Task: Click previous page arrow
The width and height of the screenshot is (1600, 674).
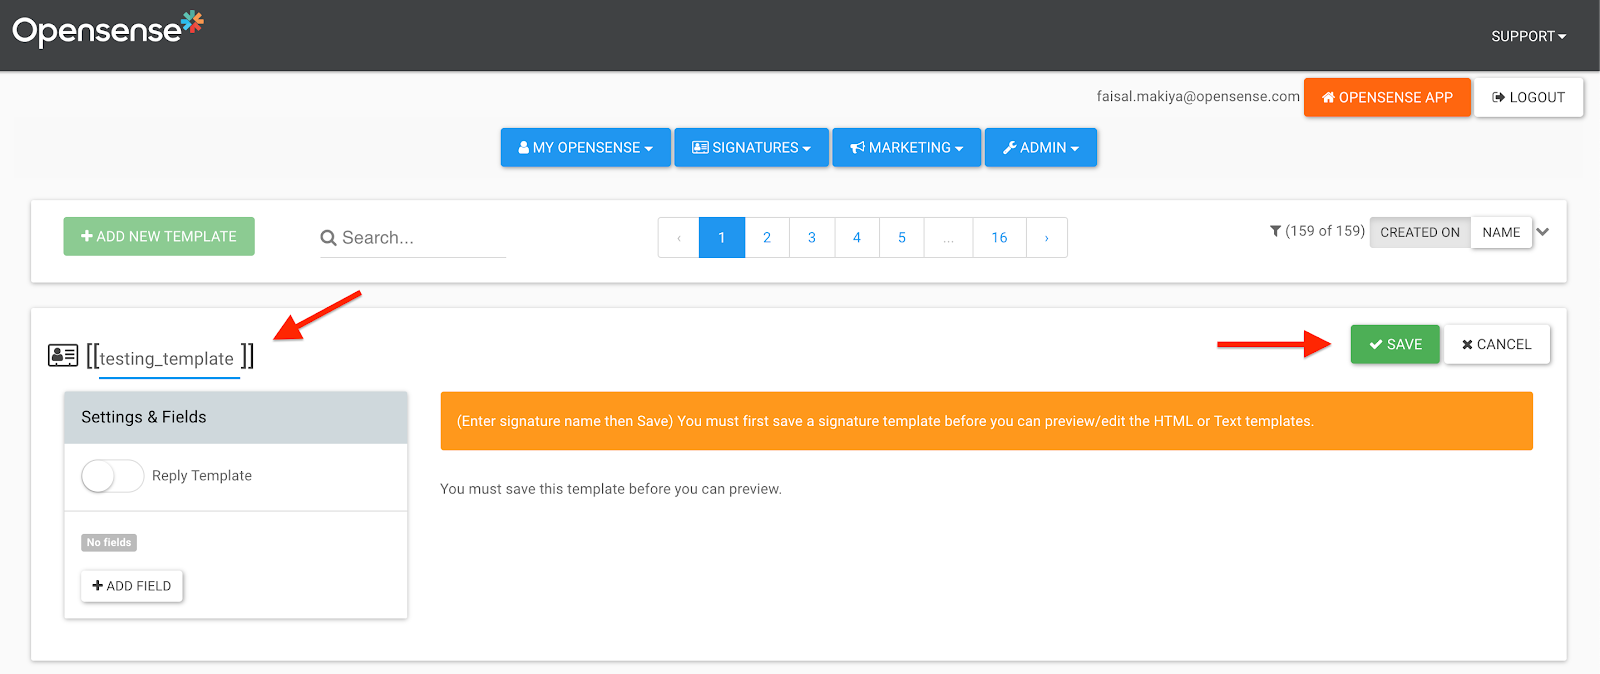Action: pos(679,238)
